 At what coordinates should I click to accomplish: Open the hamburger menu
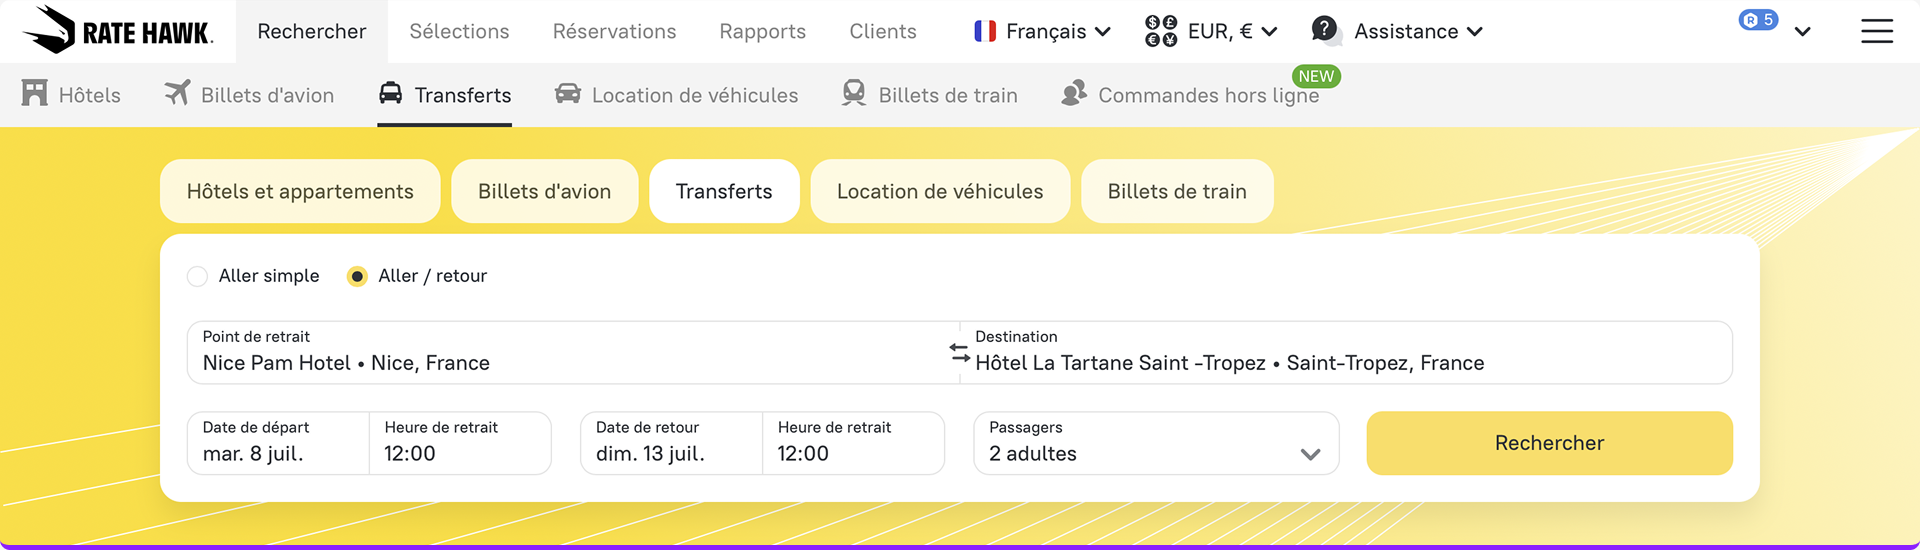click(x=1877, y=31)
